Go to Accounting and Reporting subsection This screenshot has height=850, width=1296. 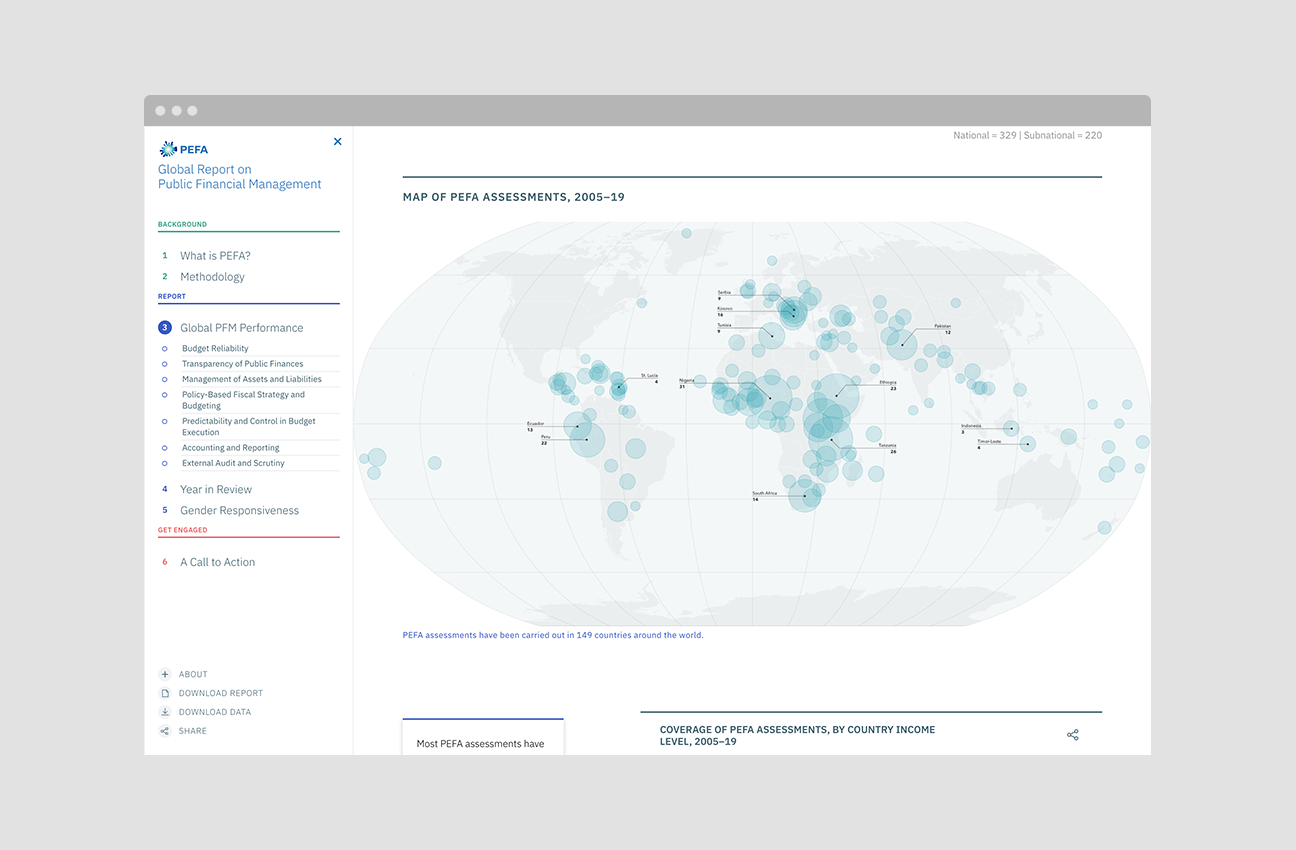point(231,448)
